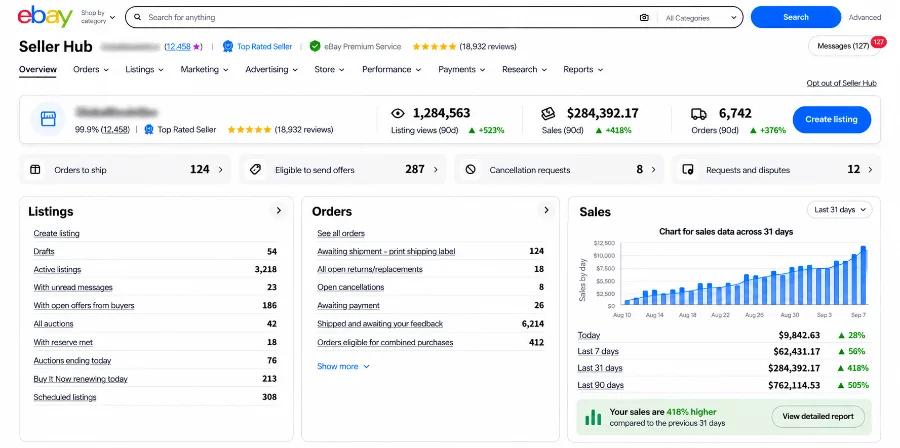
Task: Click the box icon in Orders to ship
Action: [36, 170]
